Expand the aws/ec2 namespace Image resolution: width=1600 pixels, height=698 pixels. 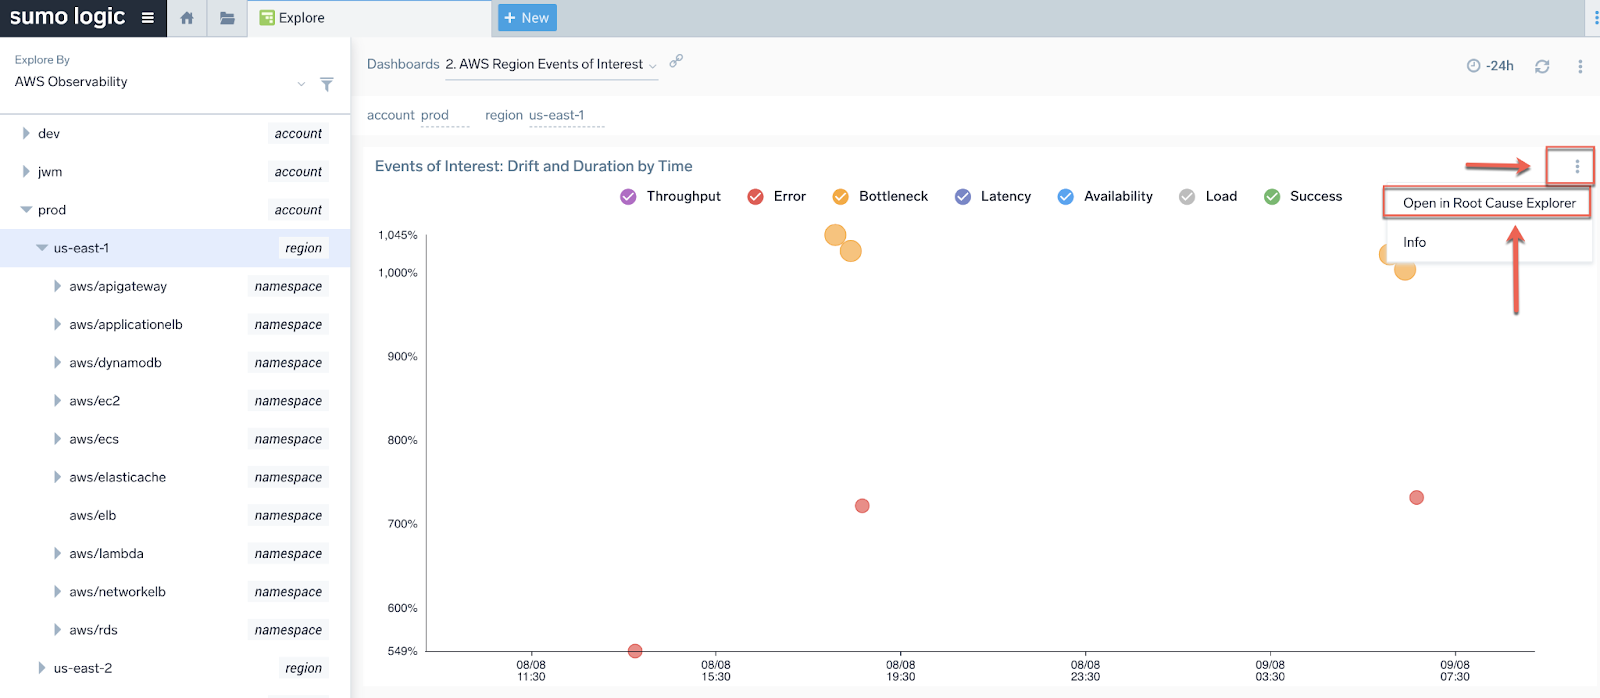pyautogui.click(x=58, y=400)
